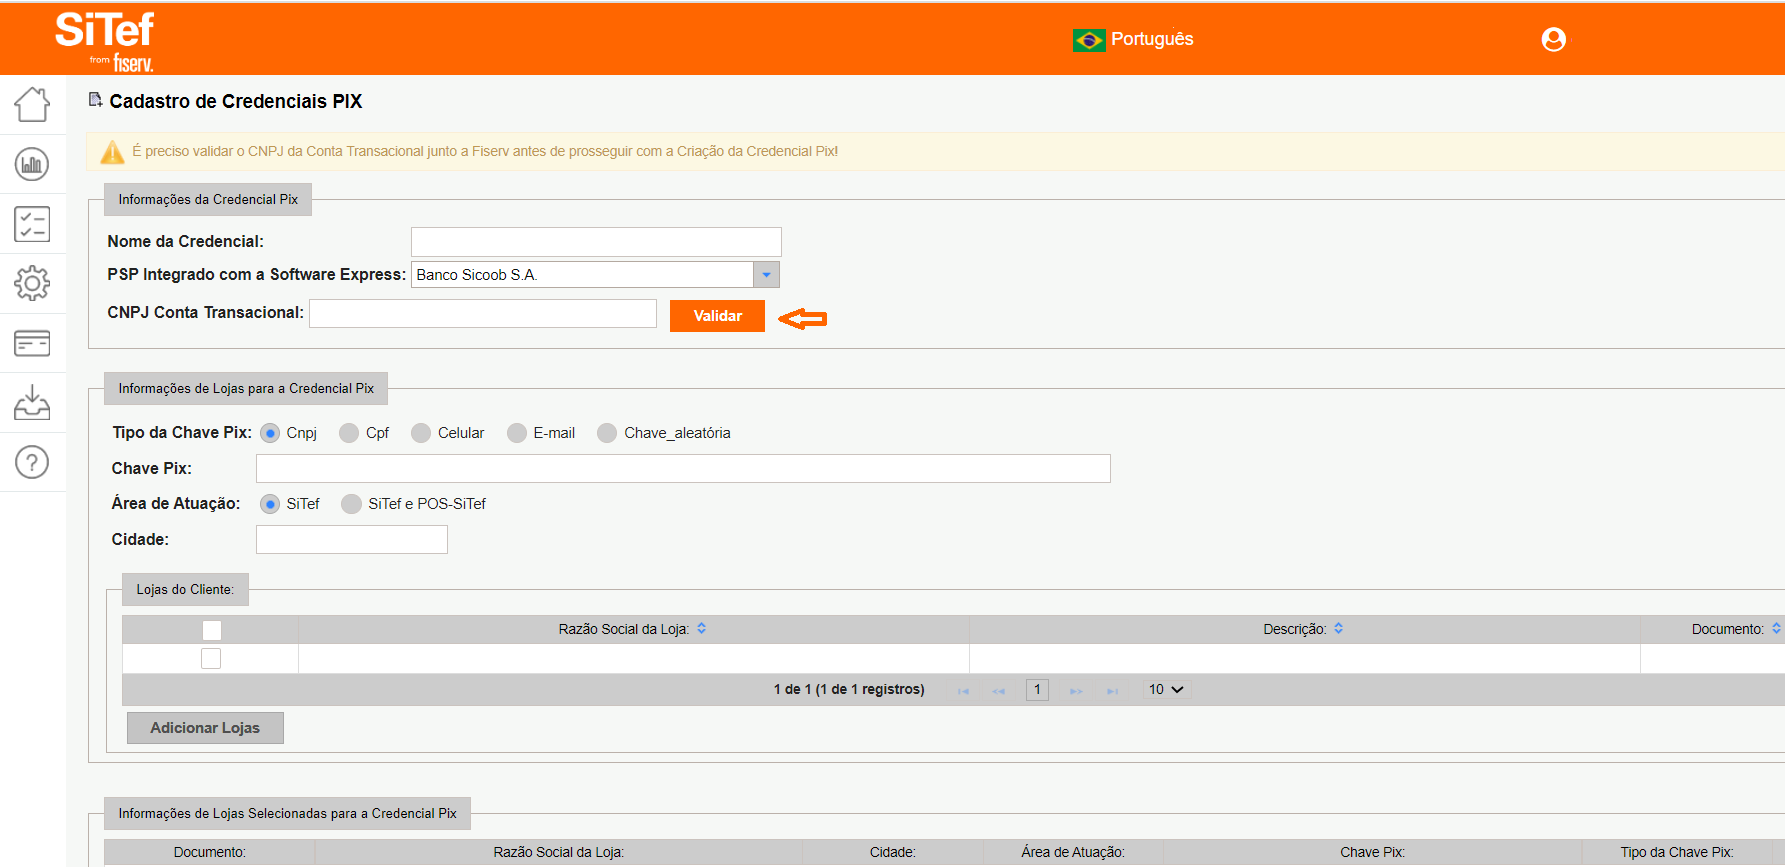Open the help question mark icon
Screen dimensions: 1785x867
click(x=32, y=462)
